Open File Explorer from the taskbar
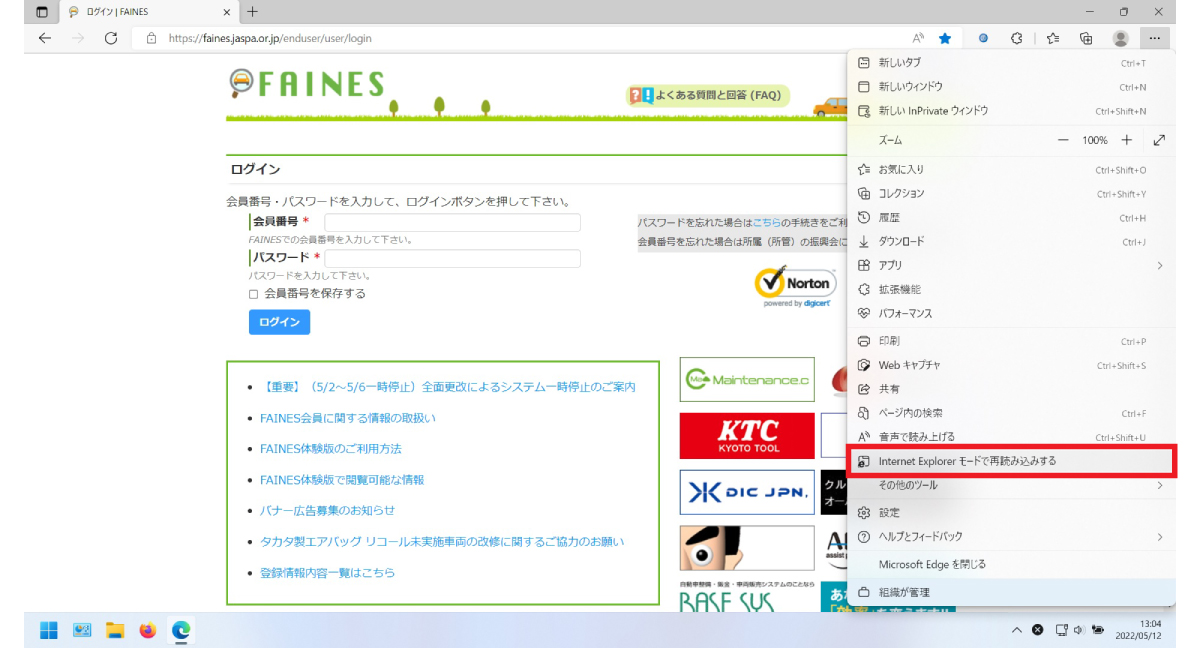The image size is (1200, 650). click(x=115, y=630)
